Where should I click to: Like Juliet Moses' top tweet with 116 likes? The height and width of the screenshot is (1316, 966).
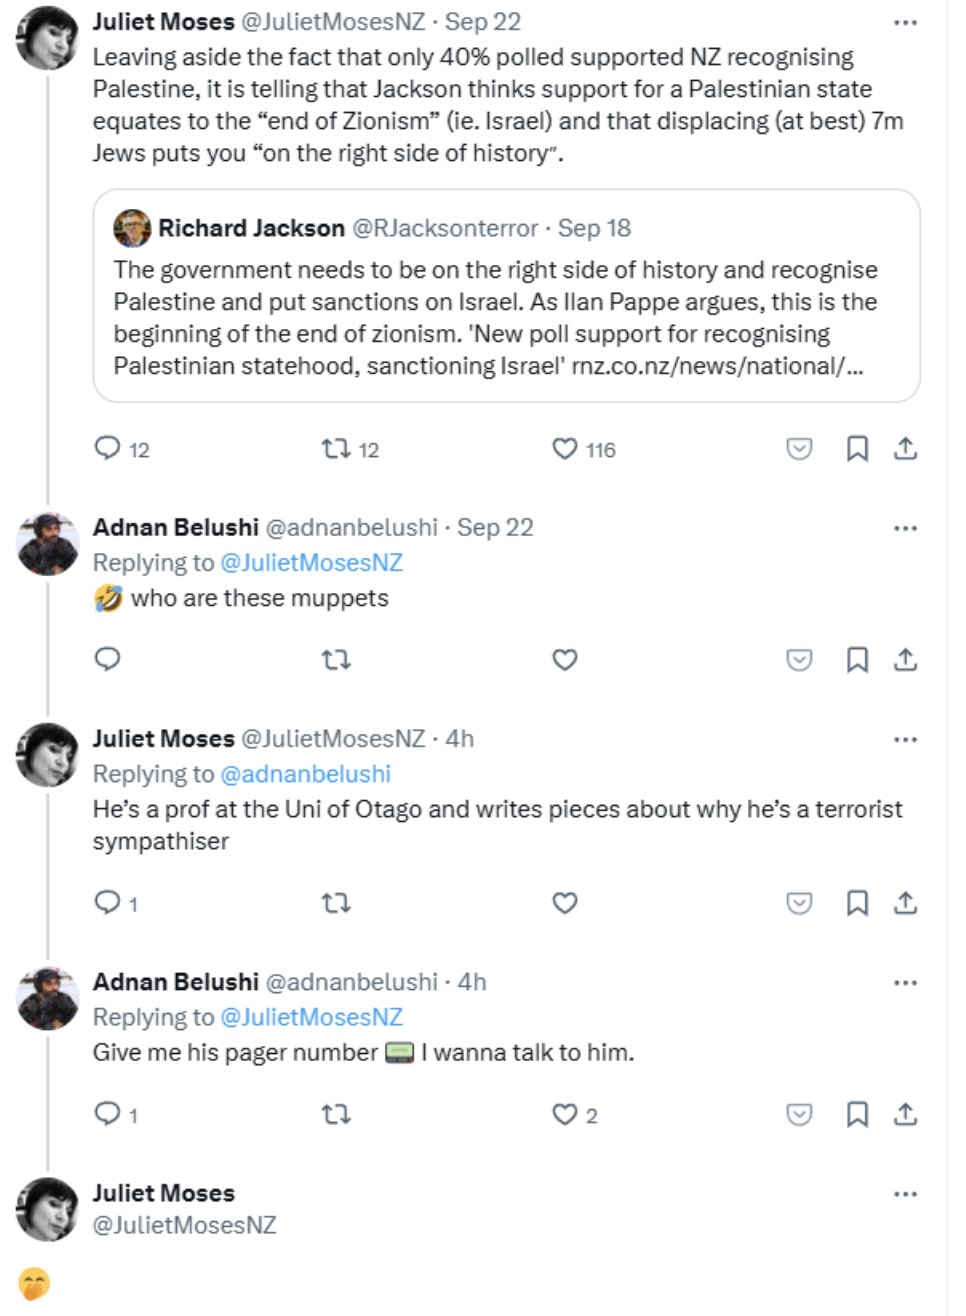(565, 449)
